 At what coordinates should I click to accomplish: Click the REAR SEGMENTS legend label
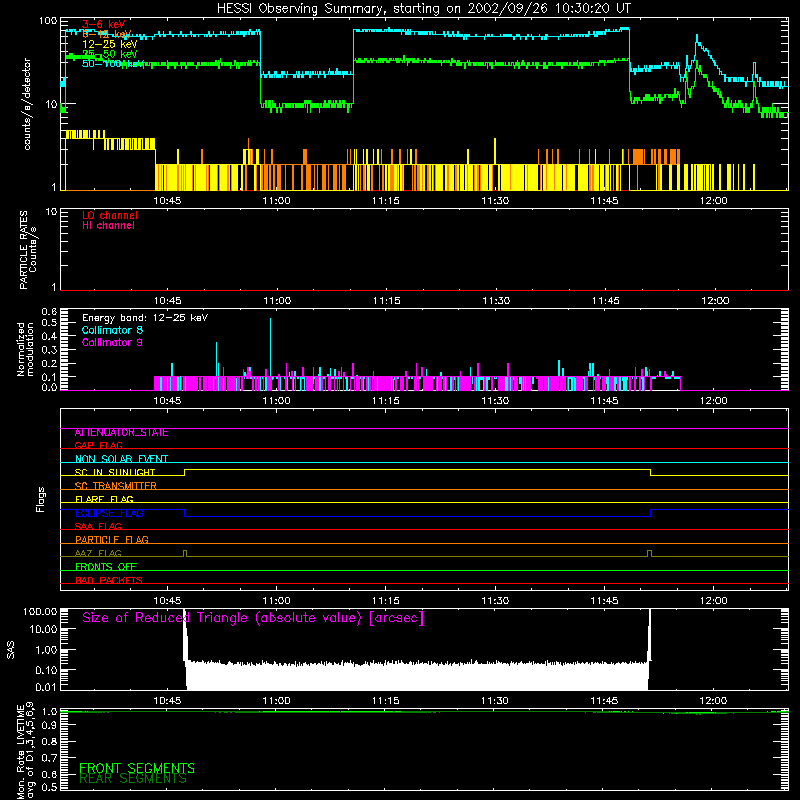pyautogui.click(x=133, y=779)
